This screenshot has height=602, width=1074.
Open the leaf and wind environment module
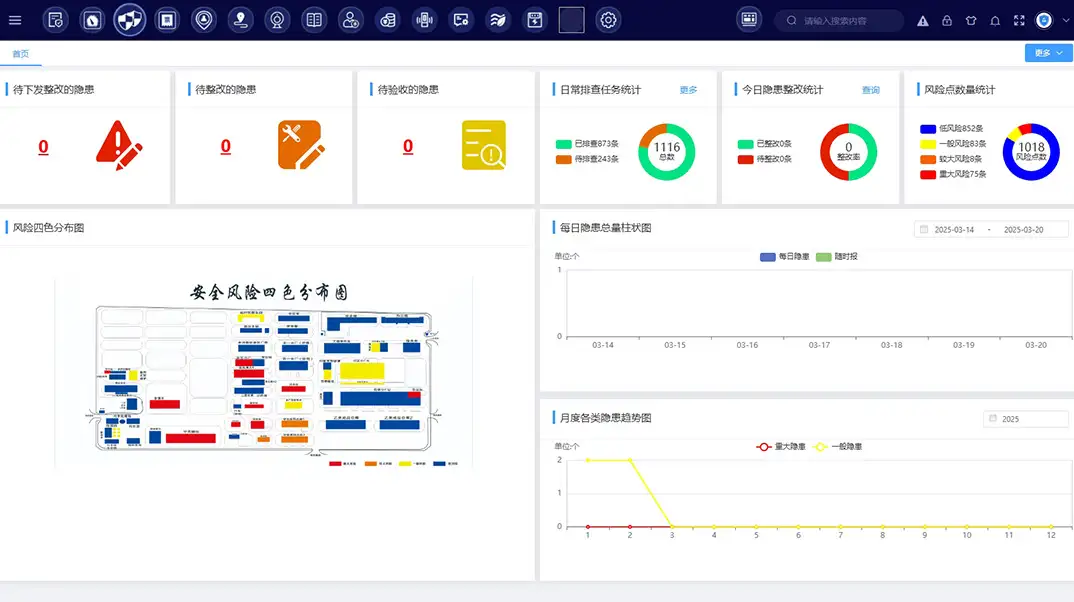(x=498, y=20)
